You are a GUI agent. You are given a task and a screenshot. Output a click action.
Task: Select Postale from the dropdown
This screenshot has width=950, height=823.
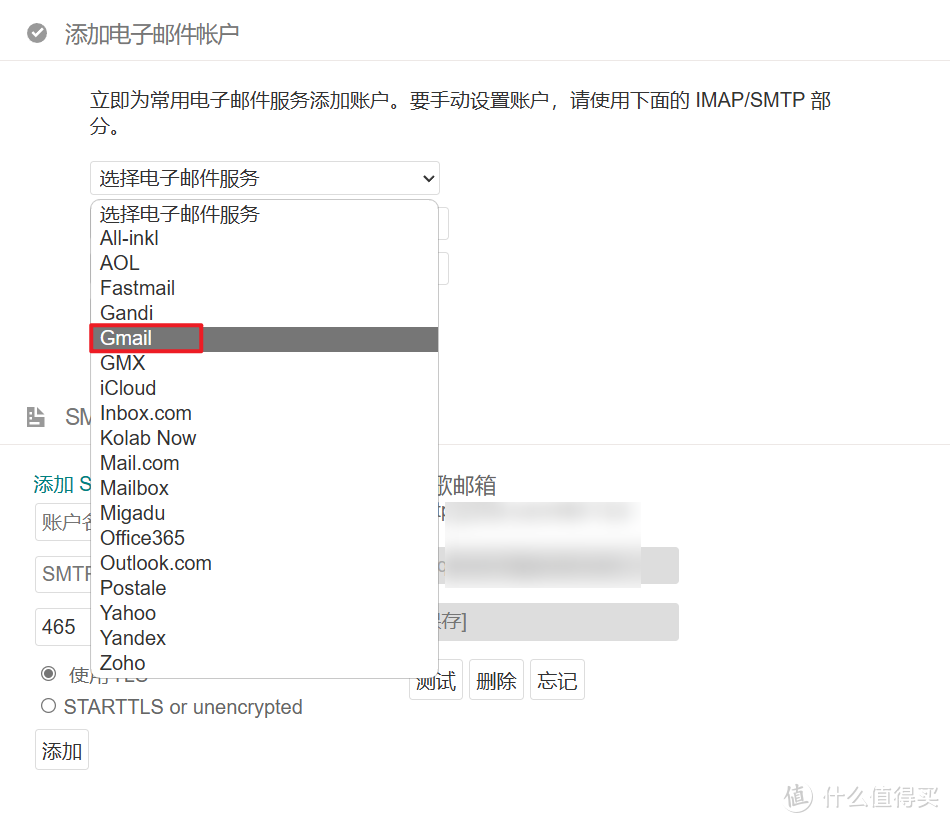[264, 588]
